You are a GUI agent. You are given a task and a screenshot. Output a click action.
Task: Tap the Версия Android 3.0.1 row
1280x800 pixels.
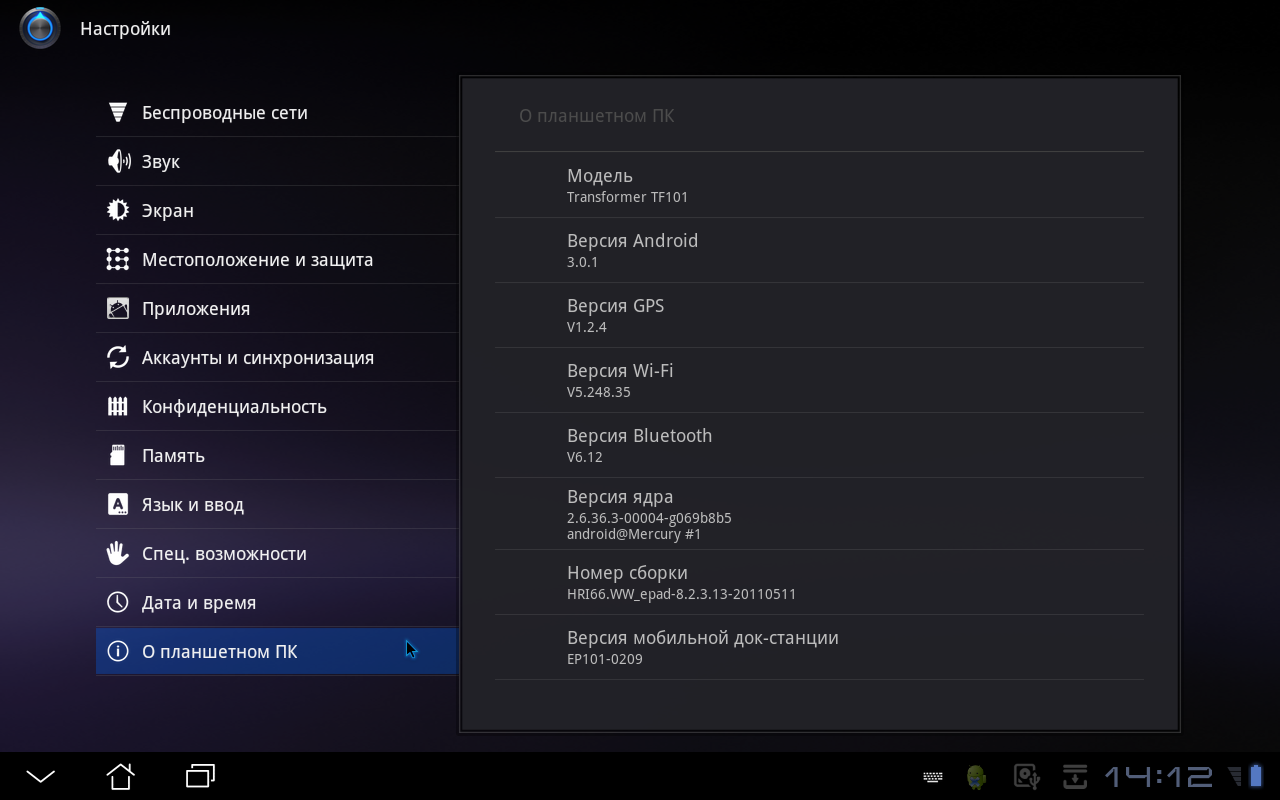818,250
